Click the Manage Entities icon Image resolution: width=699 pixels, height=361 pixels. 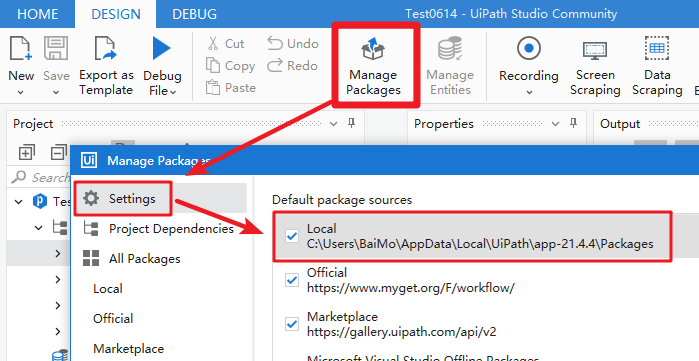pos(450,49)
